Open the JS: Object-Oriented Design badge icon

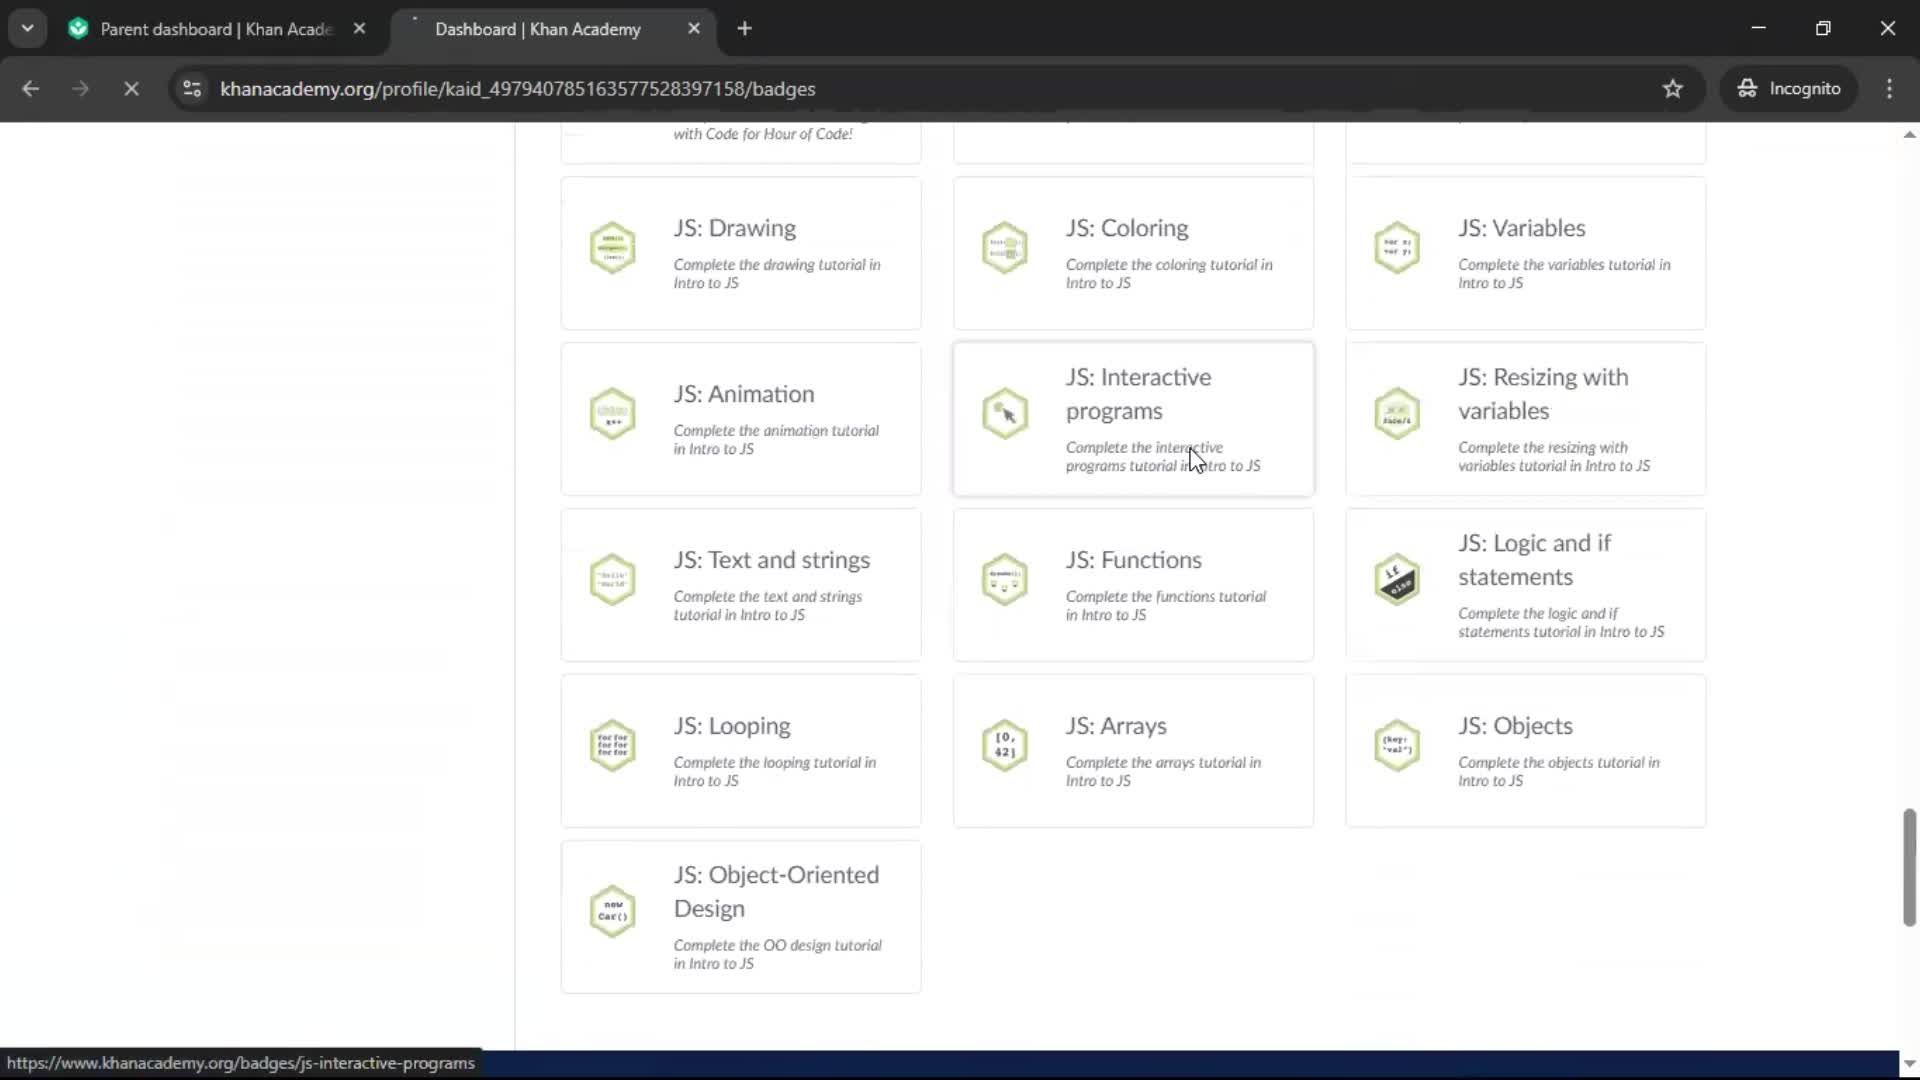pyautogui.click(x=612, y=911)
